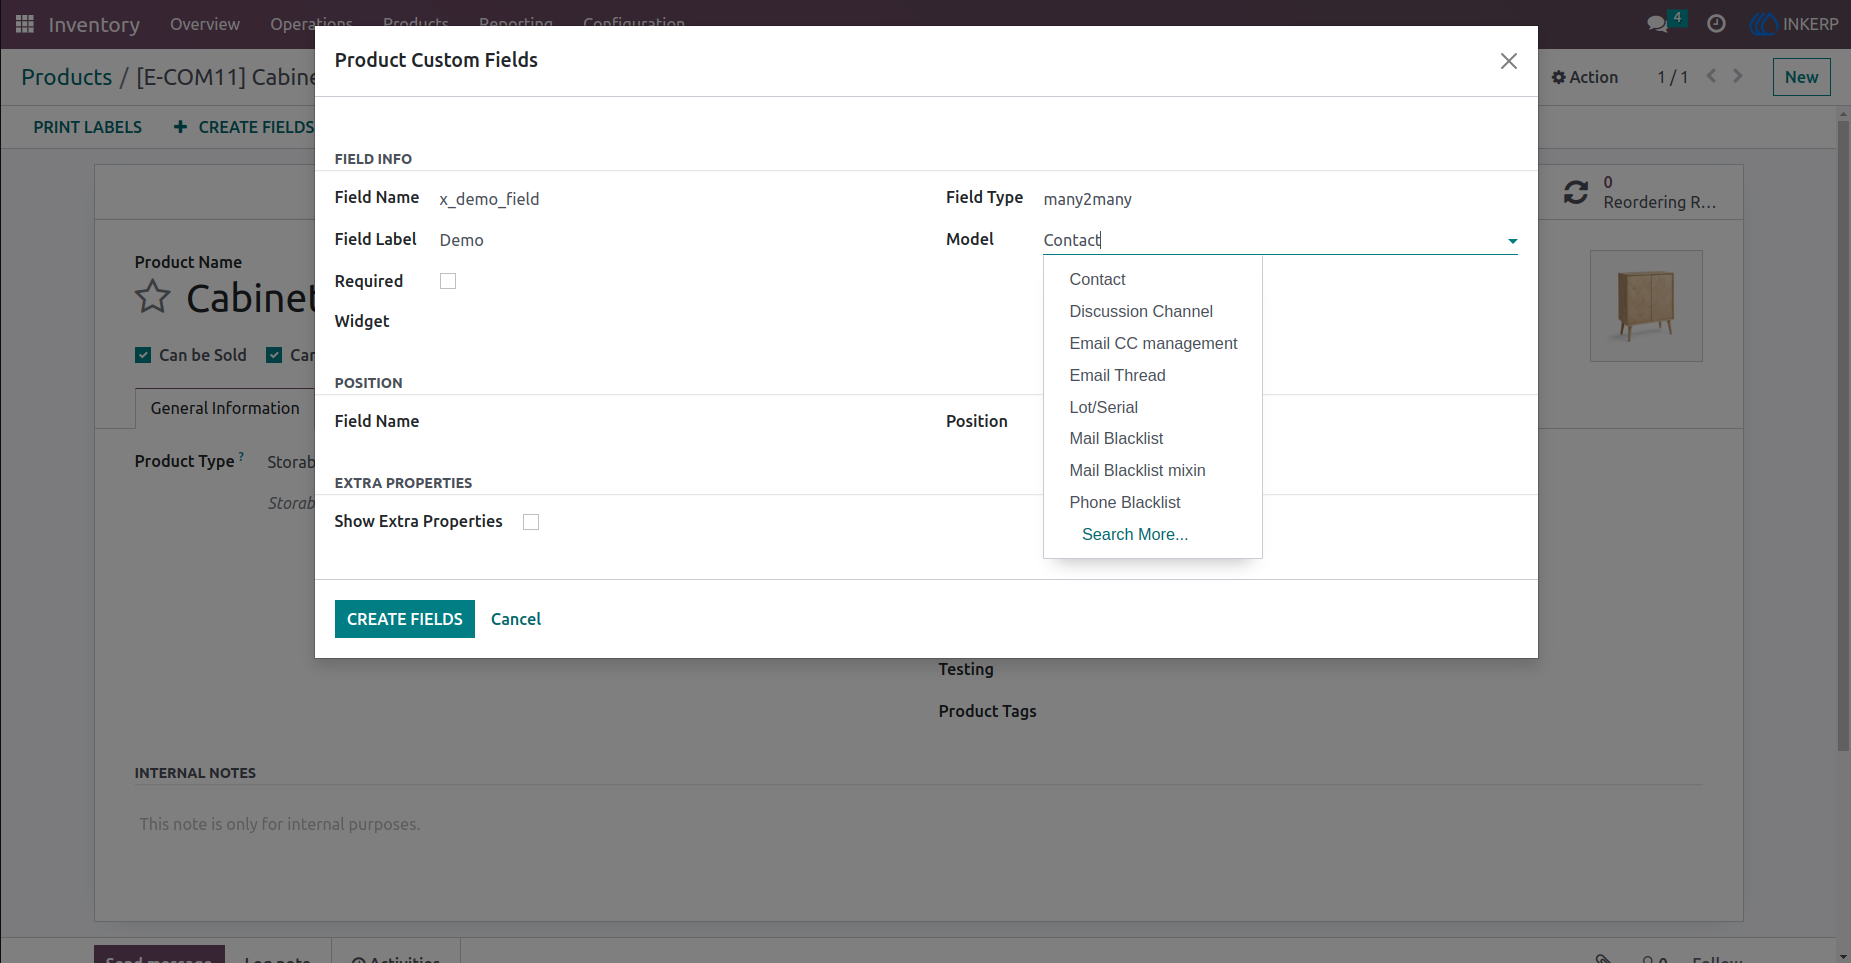This screenshot has height=963, width=1851.
Task: Open the apps grid menu icon
Action: pos(25,24)
